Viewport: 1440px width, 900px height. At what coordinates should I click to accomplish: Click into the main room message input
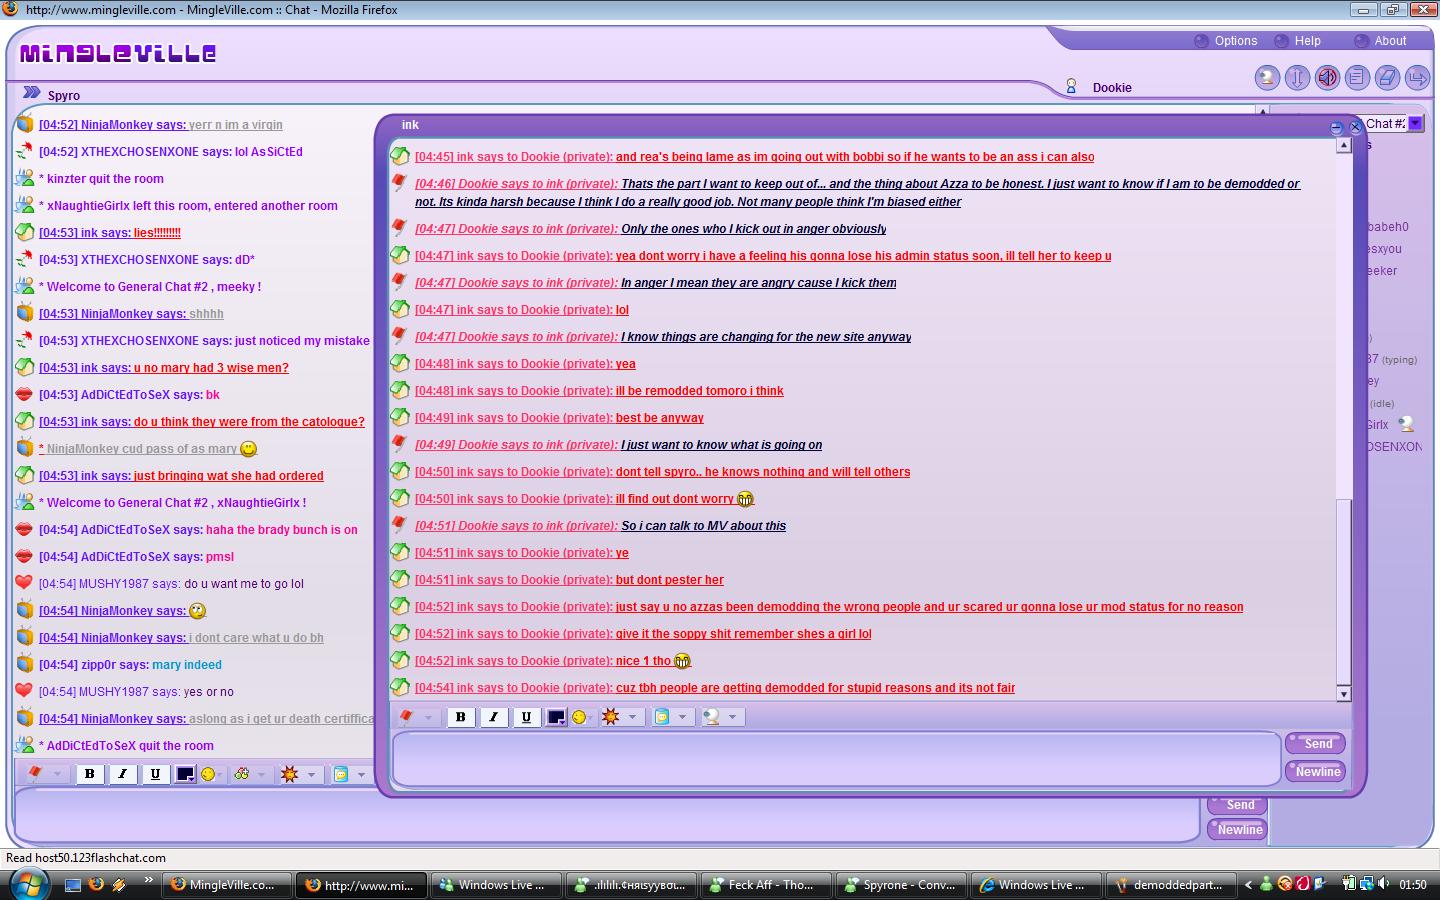click(606, 816)
